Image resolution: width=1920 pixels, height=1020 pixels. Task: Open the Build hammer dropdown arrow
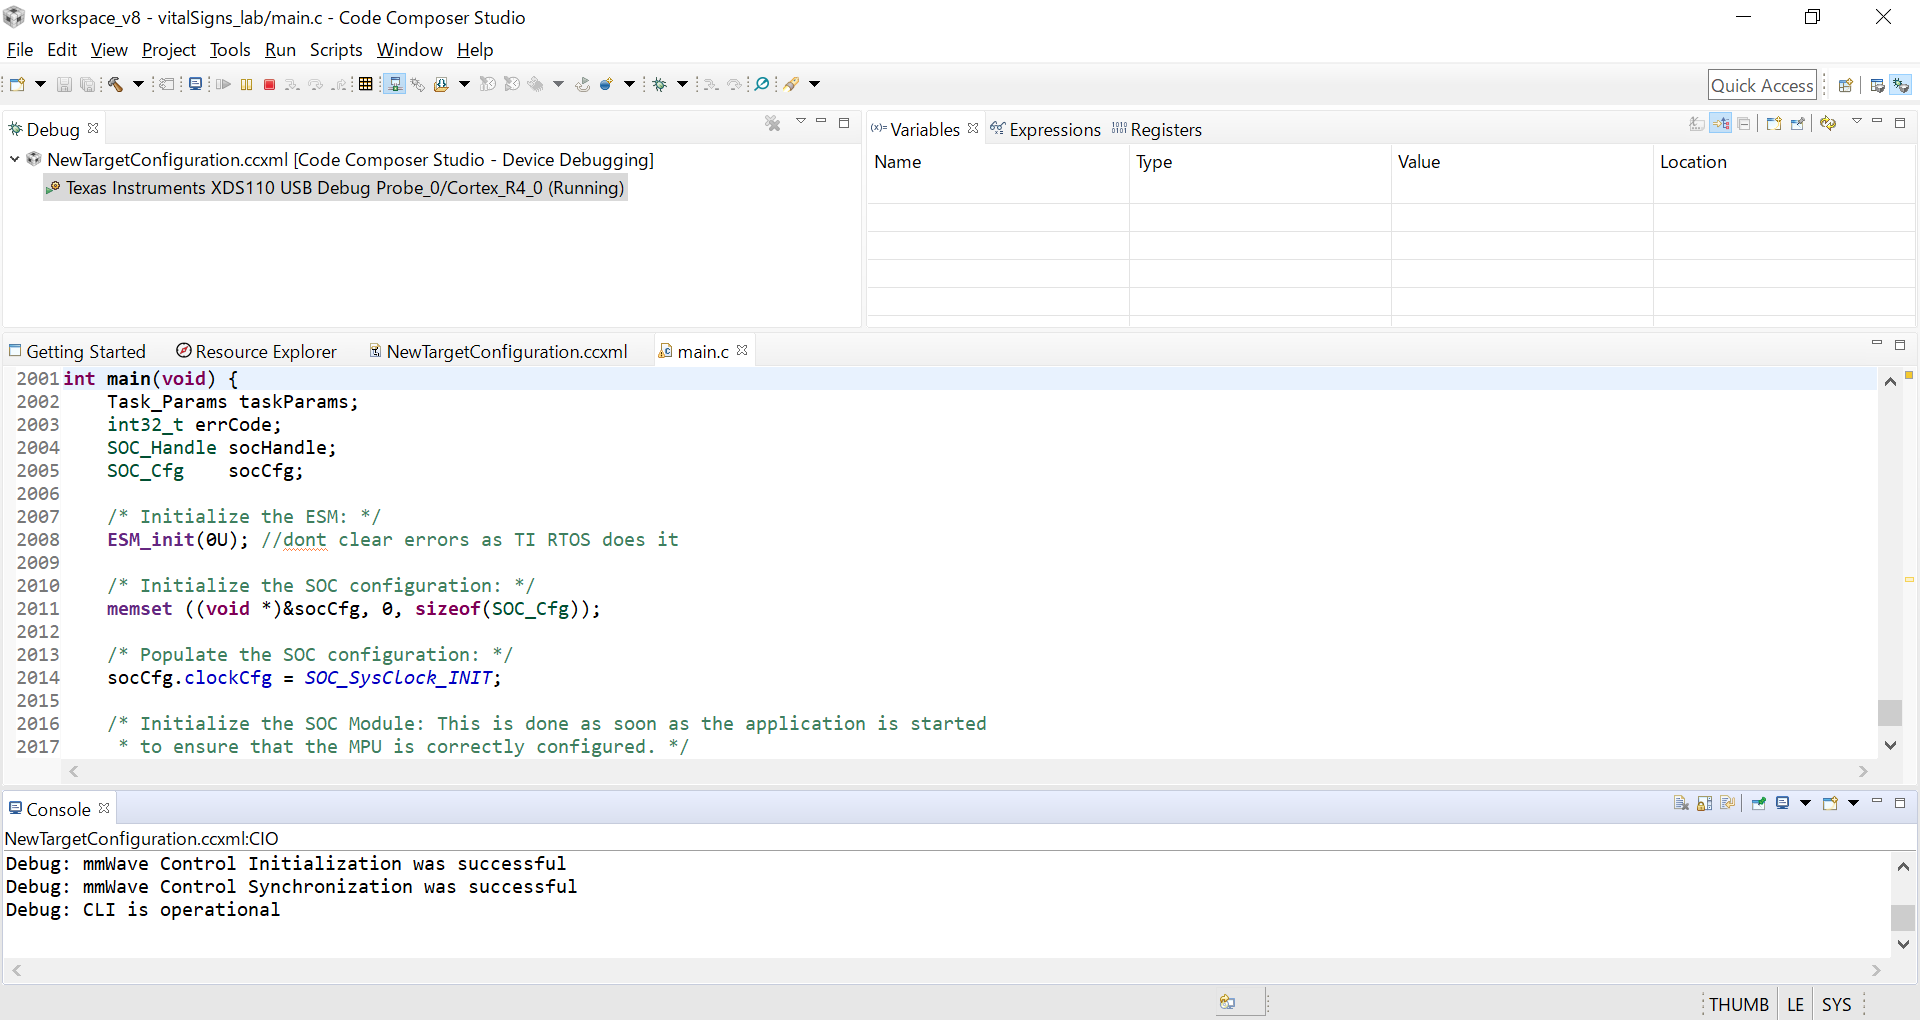(x=138, y=84)
